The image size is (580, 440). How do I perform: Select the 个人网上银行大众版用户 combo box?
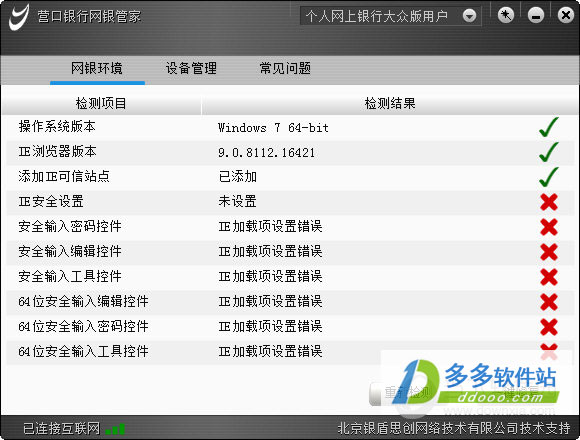(390, 16)
